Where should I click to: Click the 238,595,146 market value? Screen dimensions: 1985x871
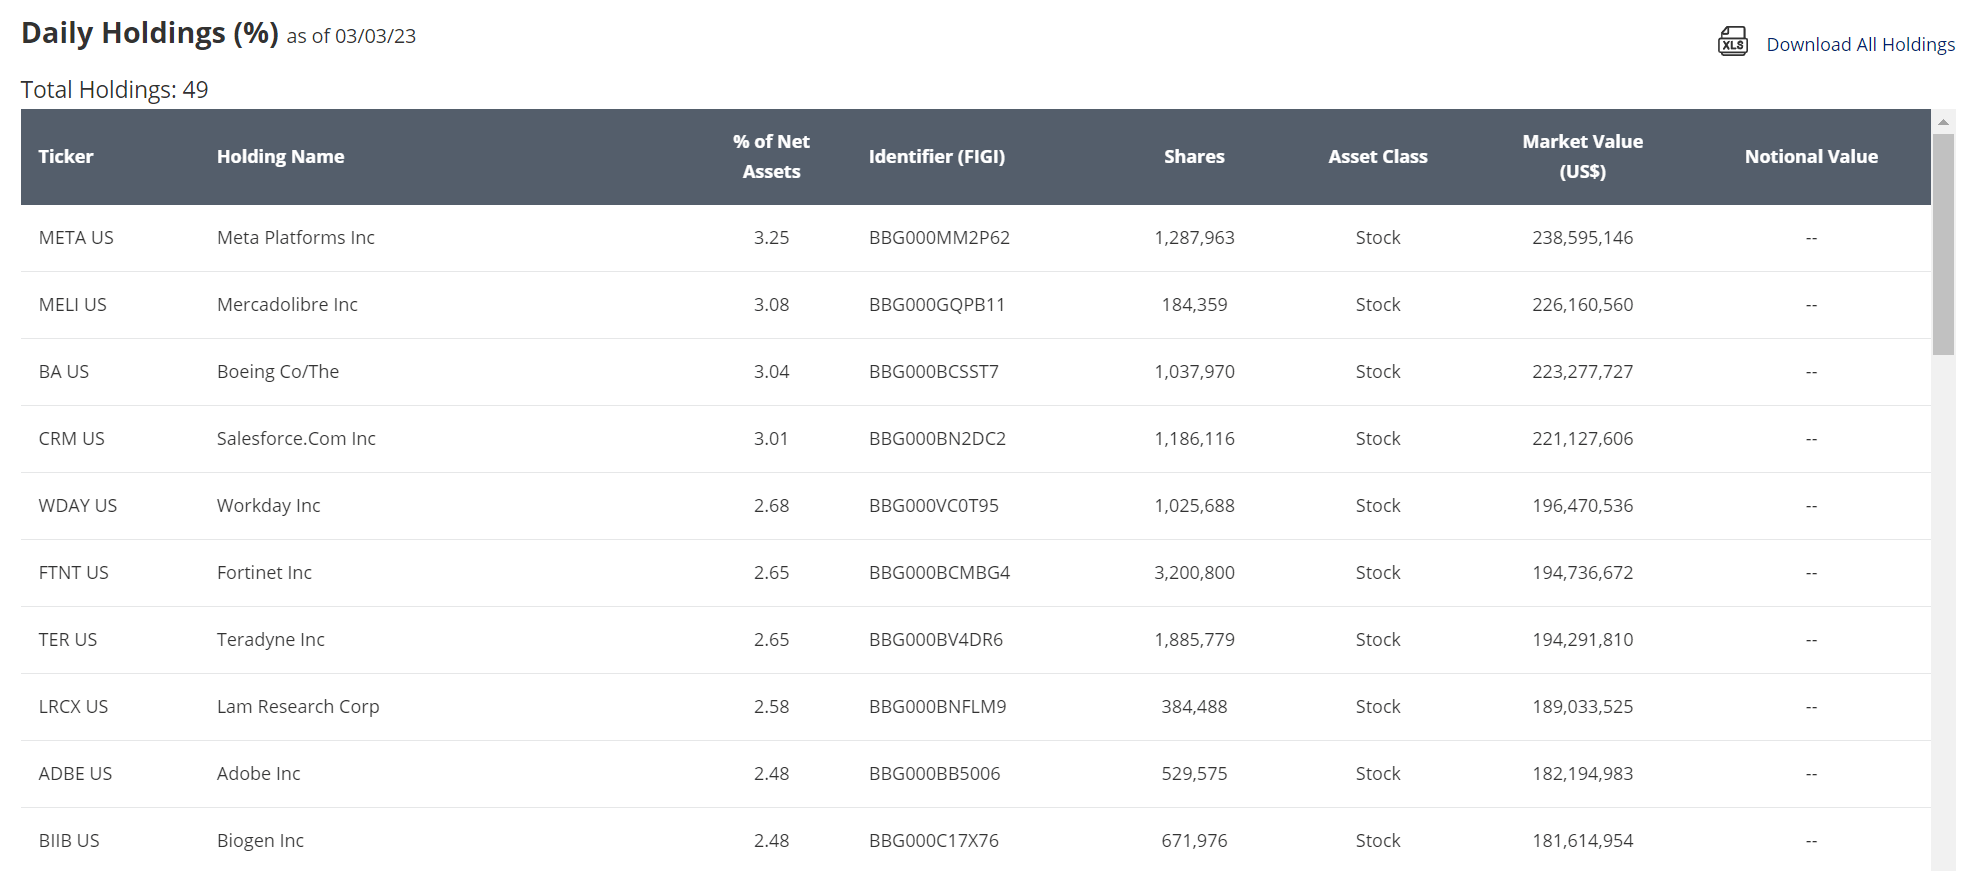coord(1582,238)
